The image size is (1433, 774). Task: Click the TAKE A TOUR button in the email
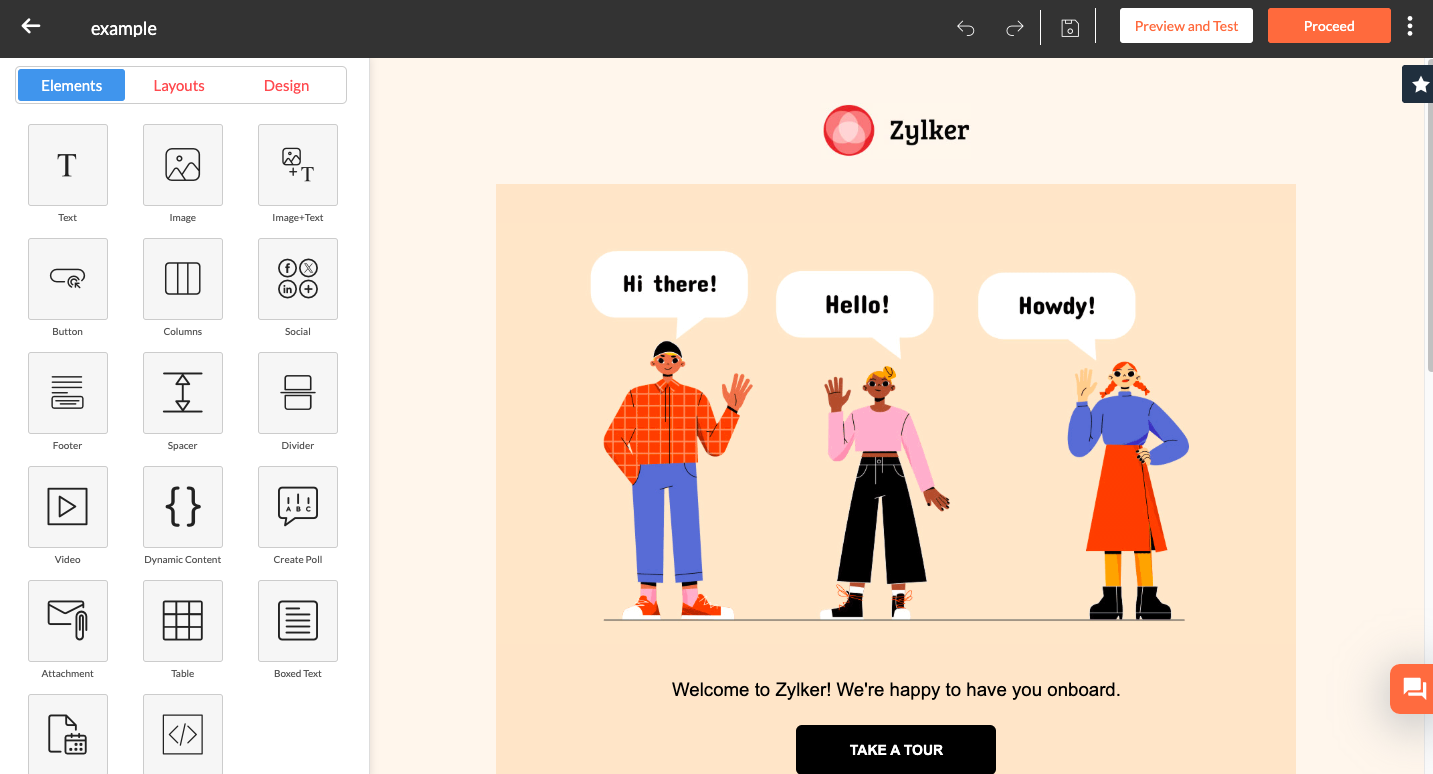896,749
